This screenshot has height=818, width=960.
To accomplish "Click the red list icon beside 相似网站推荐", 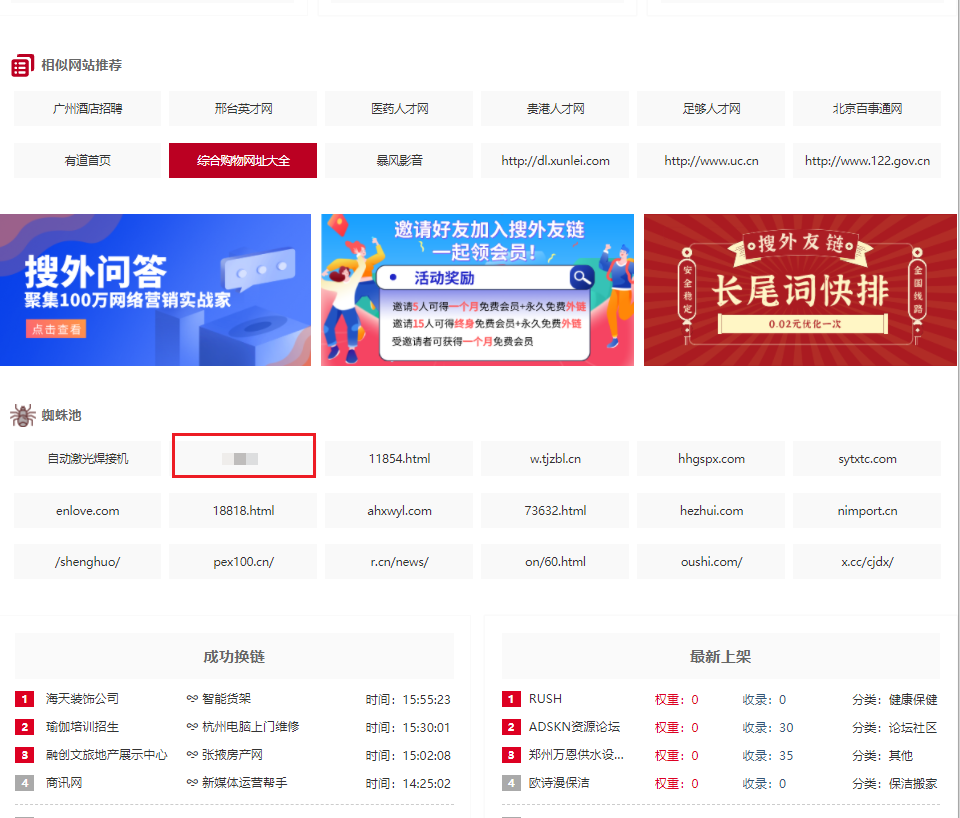I will tap(22, 66).
